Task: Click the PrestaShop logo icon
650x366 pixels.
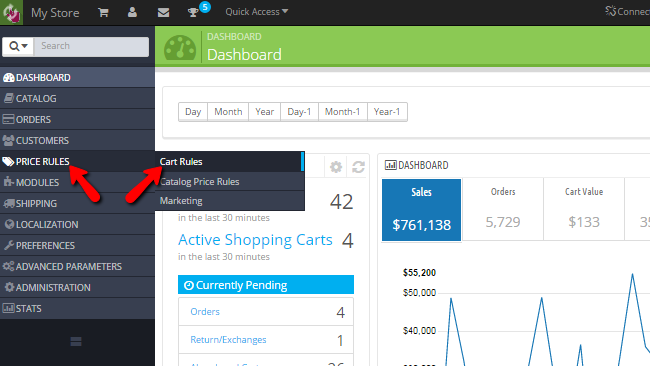Action: [x=11, y=12]
